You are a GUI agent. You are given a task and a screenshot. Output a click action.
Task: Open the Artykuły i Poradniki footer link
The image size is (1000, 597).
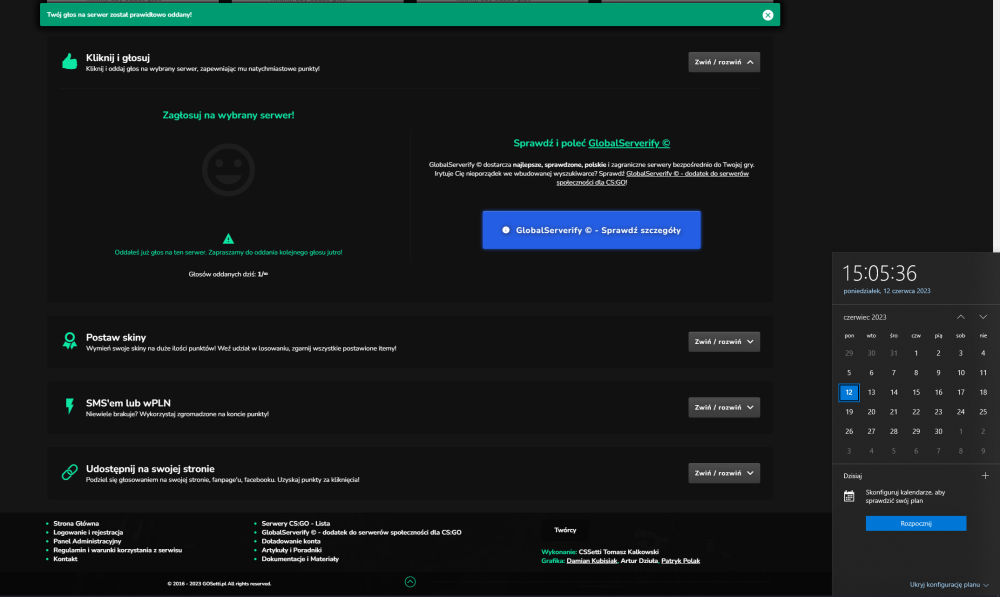[x=291, y=550]
